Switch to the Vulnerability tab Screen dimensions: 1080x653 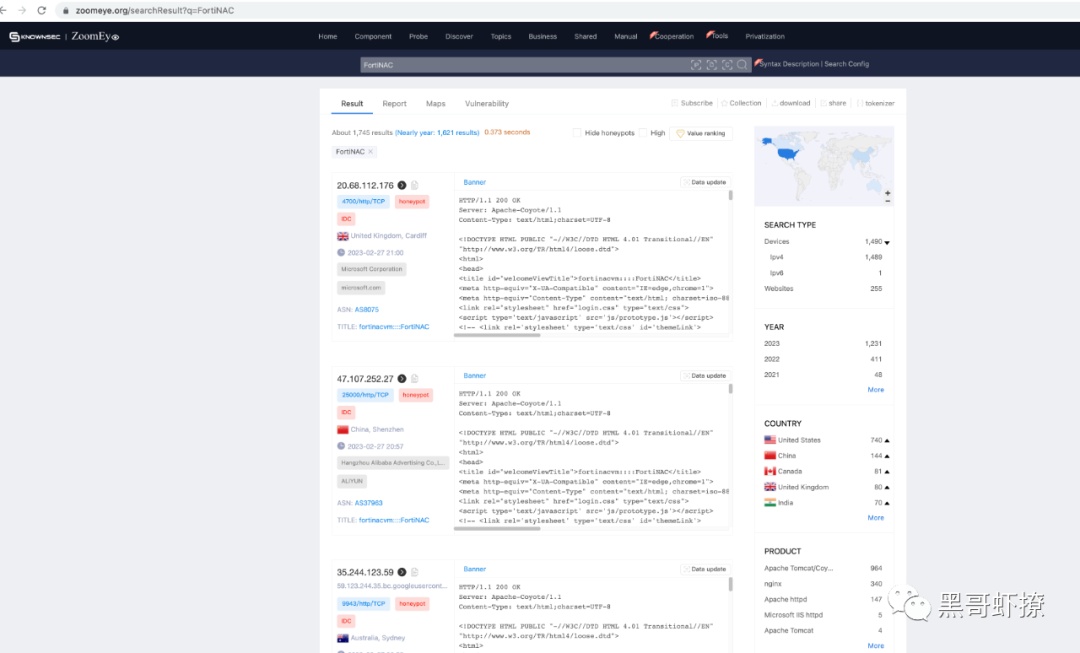click(487, 103)
